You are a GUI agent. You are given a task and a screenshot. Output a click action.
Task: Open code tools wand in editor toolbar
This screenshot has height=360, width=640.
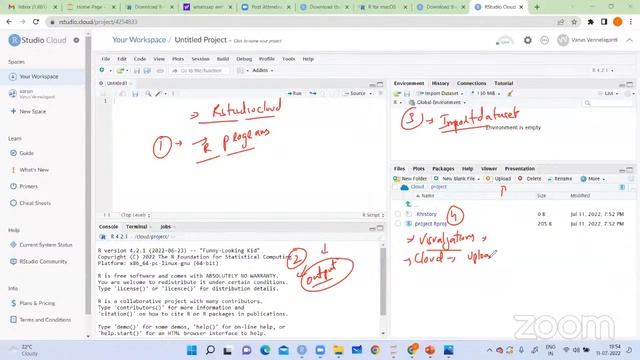(x=158, y=93)
